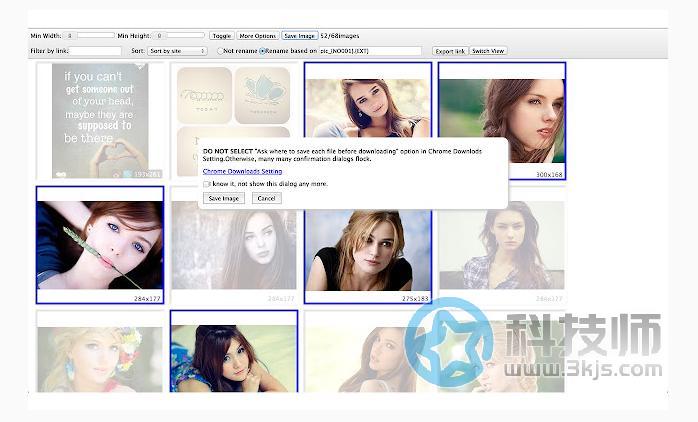Select the flower crown girl thumbnail
The image size is (698, 422).
(100, 352)
